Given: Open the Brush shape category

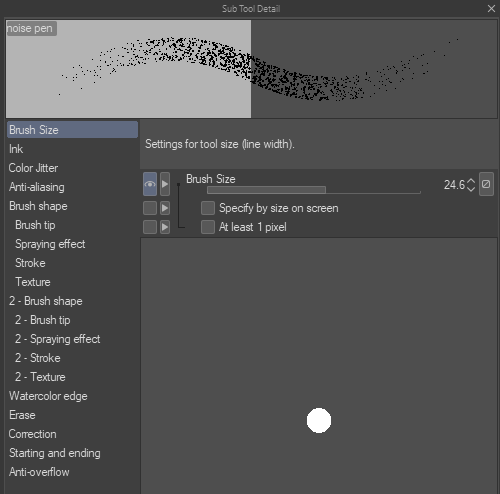Looking at the screenshot, I should coord(72,206).
